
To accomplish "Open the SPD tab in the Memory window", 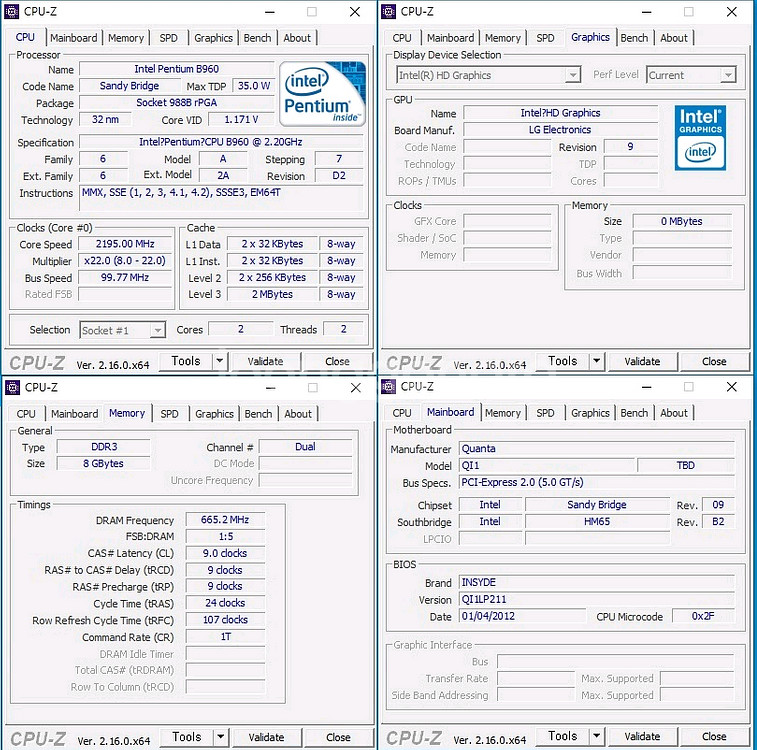I will (170, 414).
